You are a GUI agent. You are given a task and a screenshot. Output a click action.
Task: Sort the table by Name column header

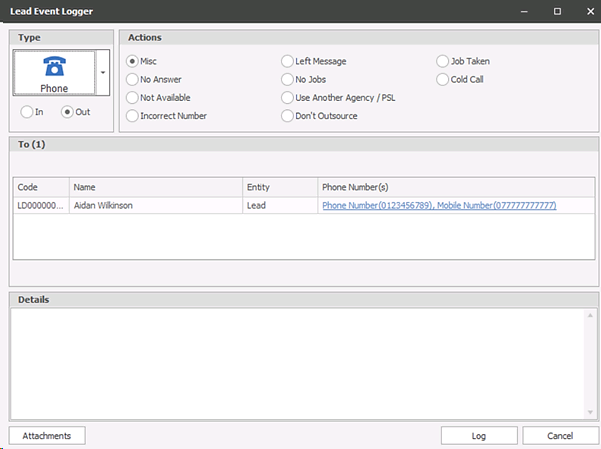tap(155, 187)
